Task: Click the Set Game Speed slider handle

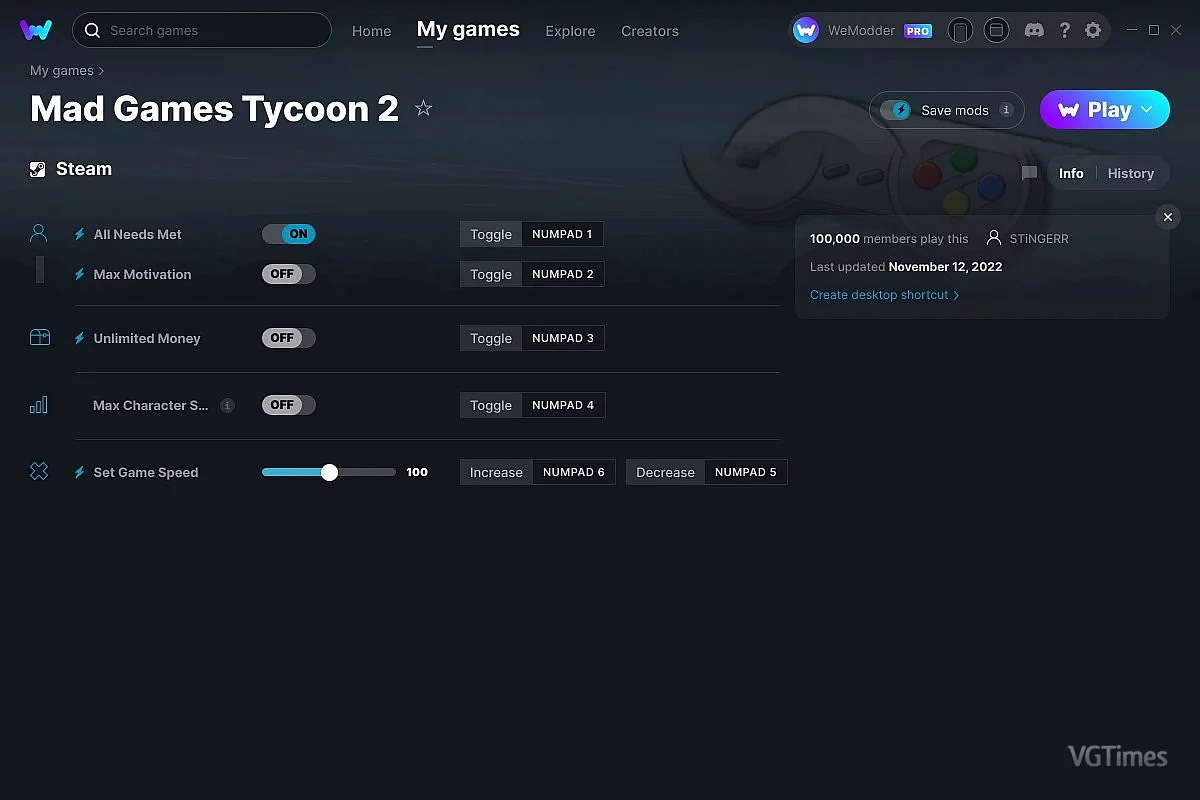Action: tap(330, 472)
